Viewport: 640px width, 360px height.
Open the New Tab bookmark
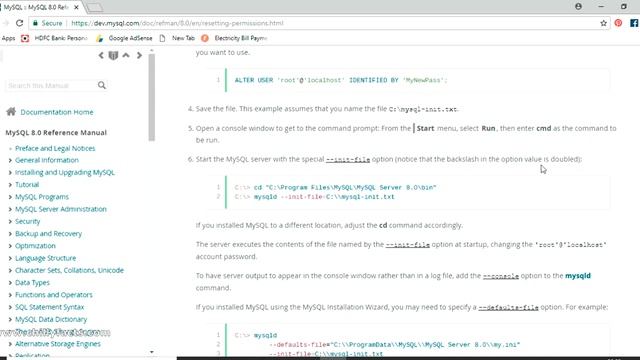pos(177,38)
